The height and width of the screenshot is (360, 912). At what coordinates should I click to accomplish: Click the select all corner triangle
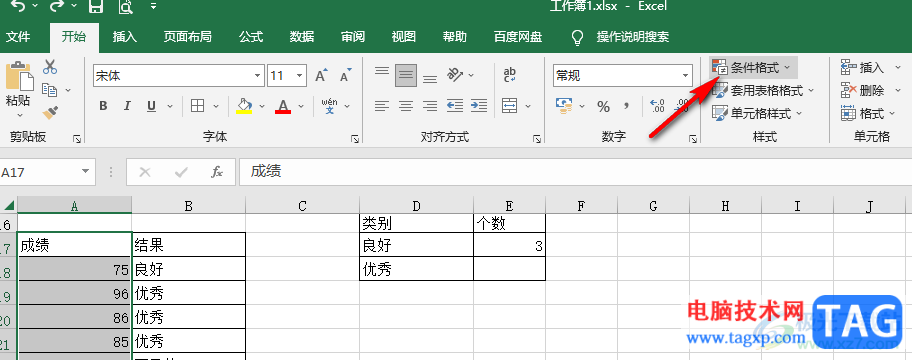coord(8,205)
